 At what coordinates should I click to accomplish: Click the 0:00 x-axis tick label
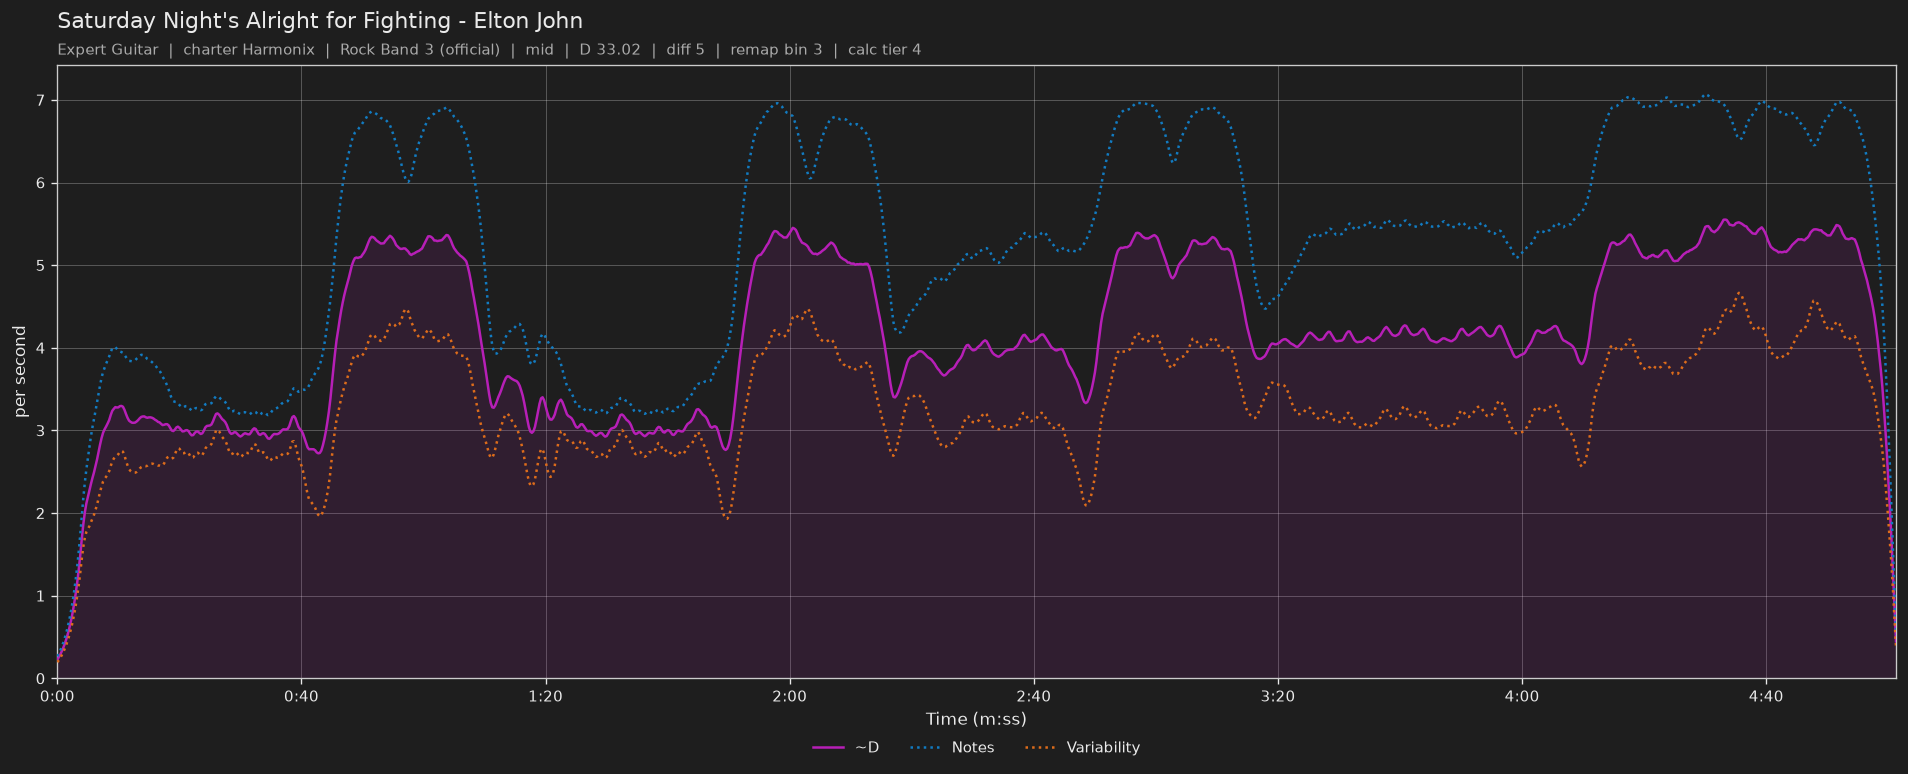tap(57, 696)
